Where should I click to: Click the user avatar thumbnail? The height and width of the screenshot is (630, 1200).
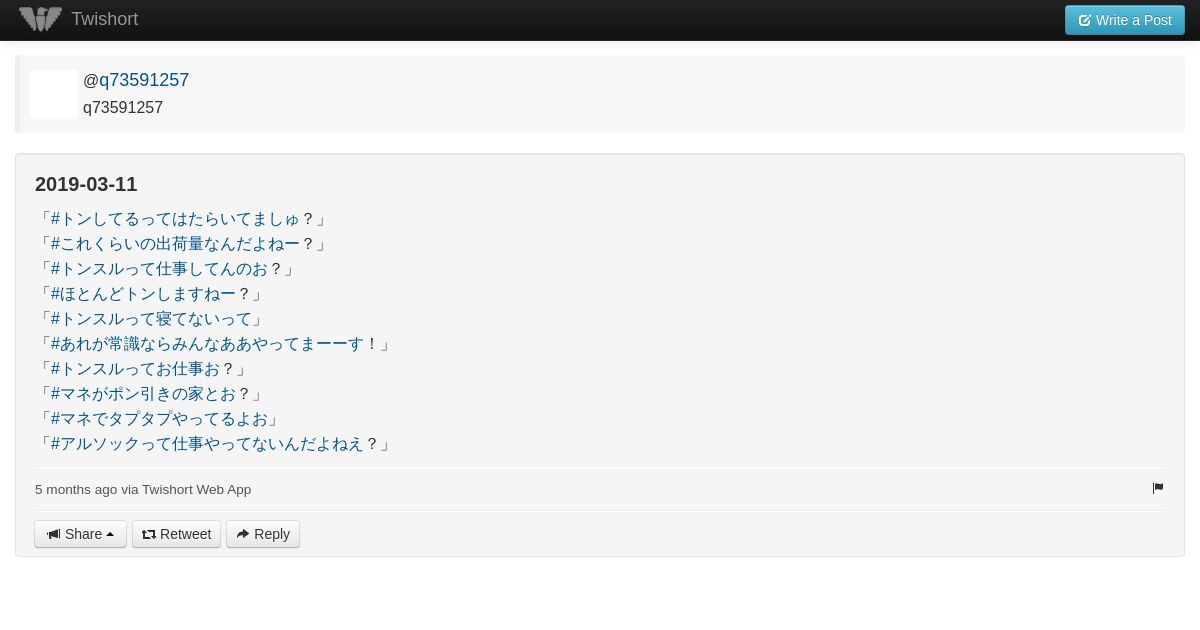[x=54, y=94]
